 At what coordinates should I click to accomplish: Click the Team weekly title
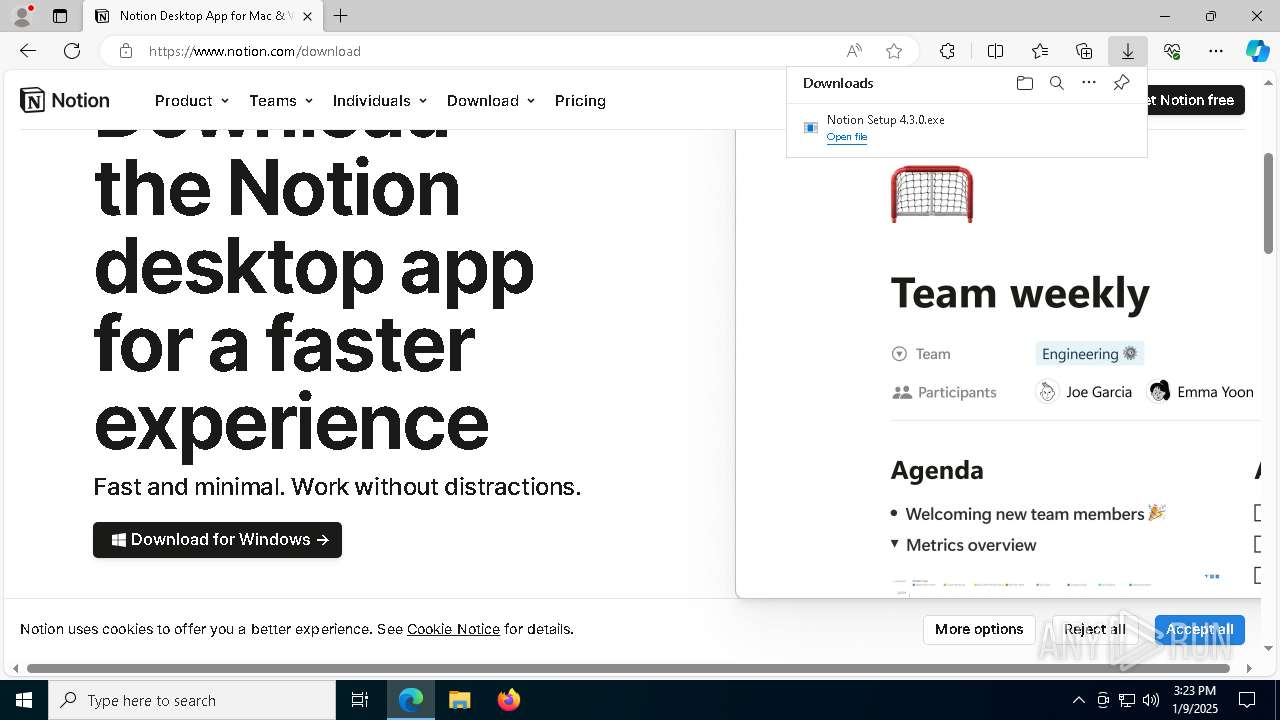click(x=1020, y=293)
